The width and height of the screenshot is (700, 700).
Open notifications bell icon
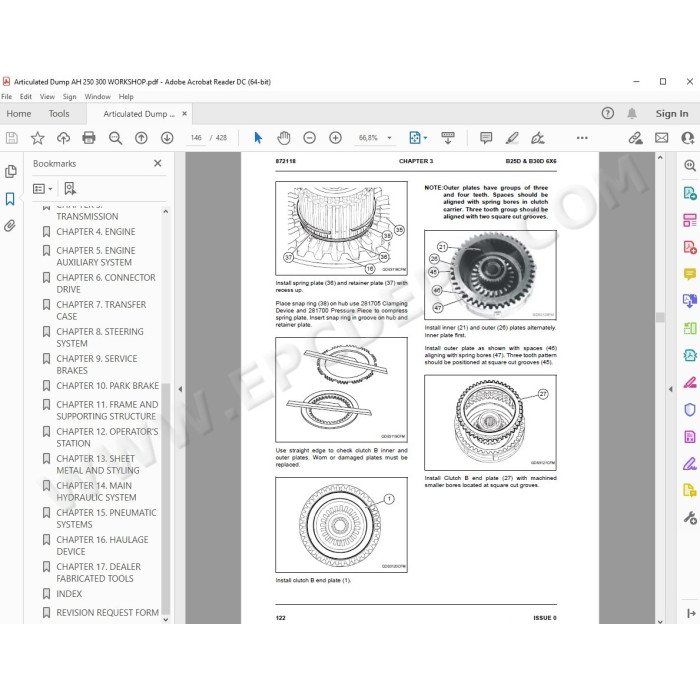pos(632,113)
